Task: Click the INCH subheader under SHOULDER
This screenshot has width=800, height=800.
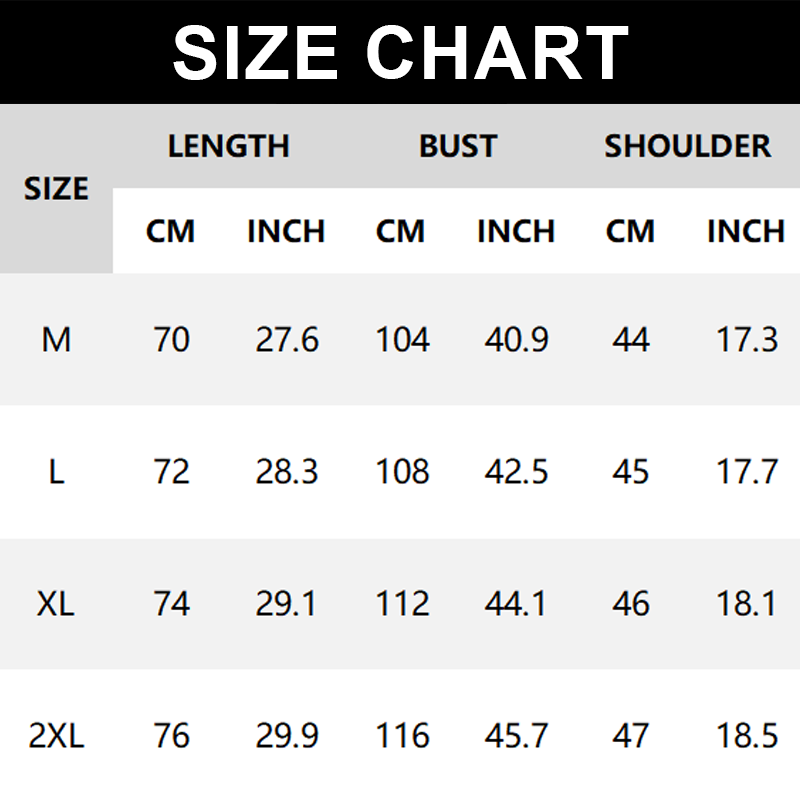Action: [x=746, y=231]
